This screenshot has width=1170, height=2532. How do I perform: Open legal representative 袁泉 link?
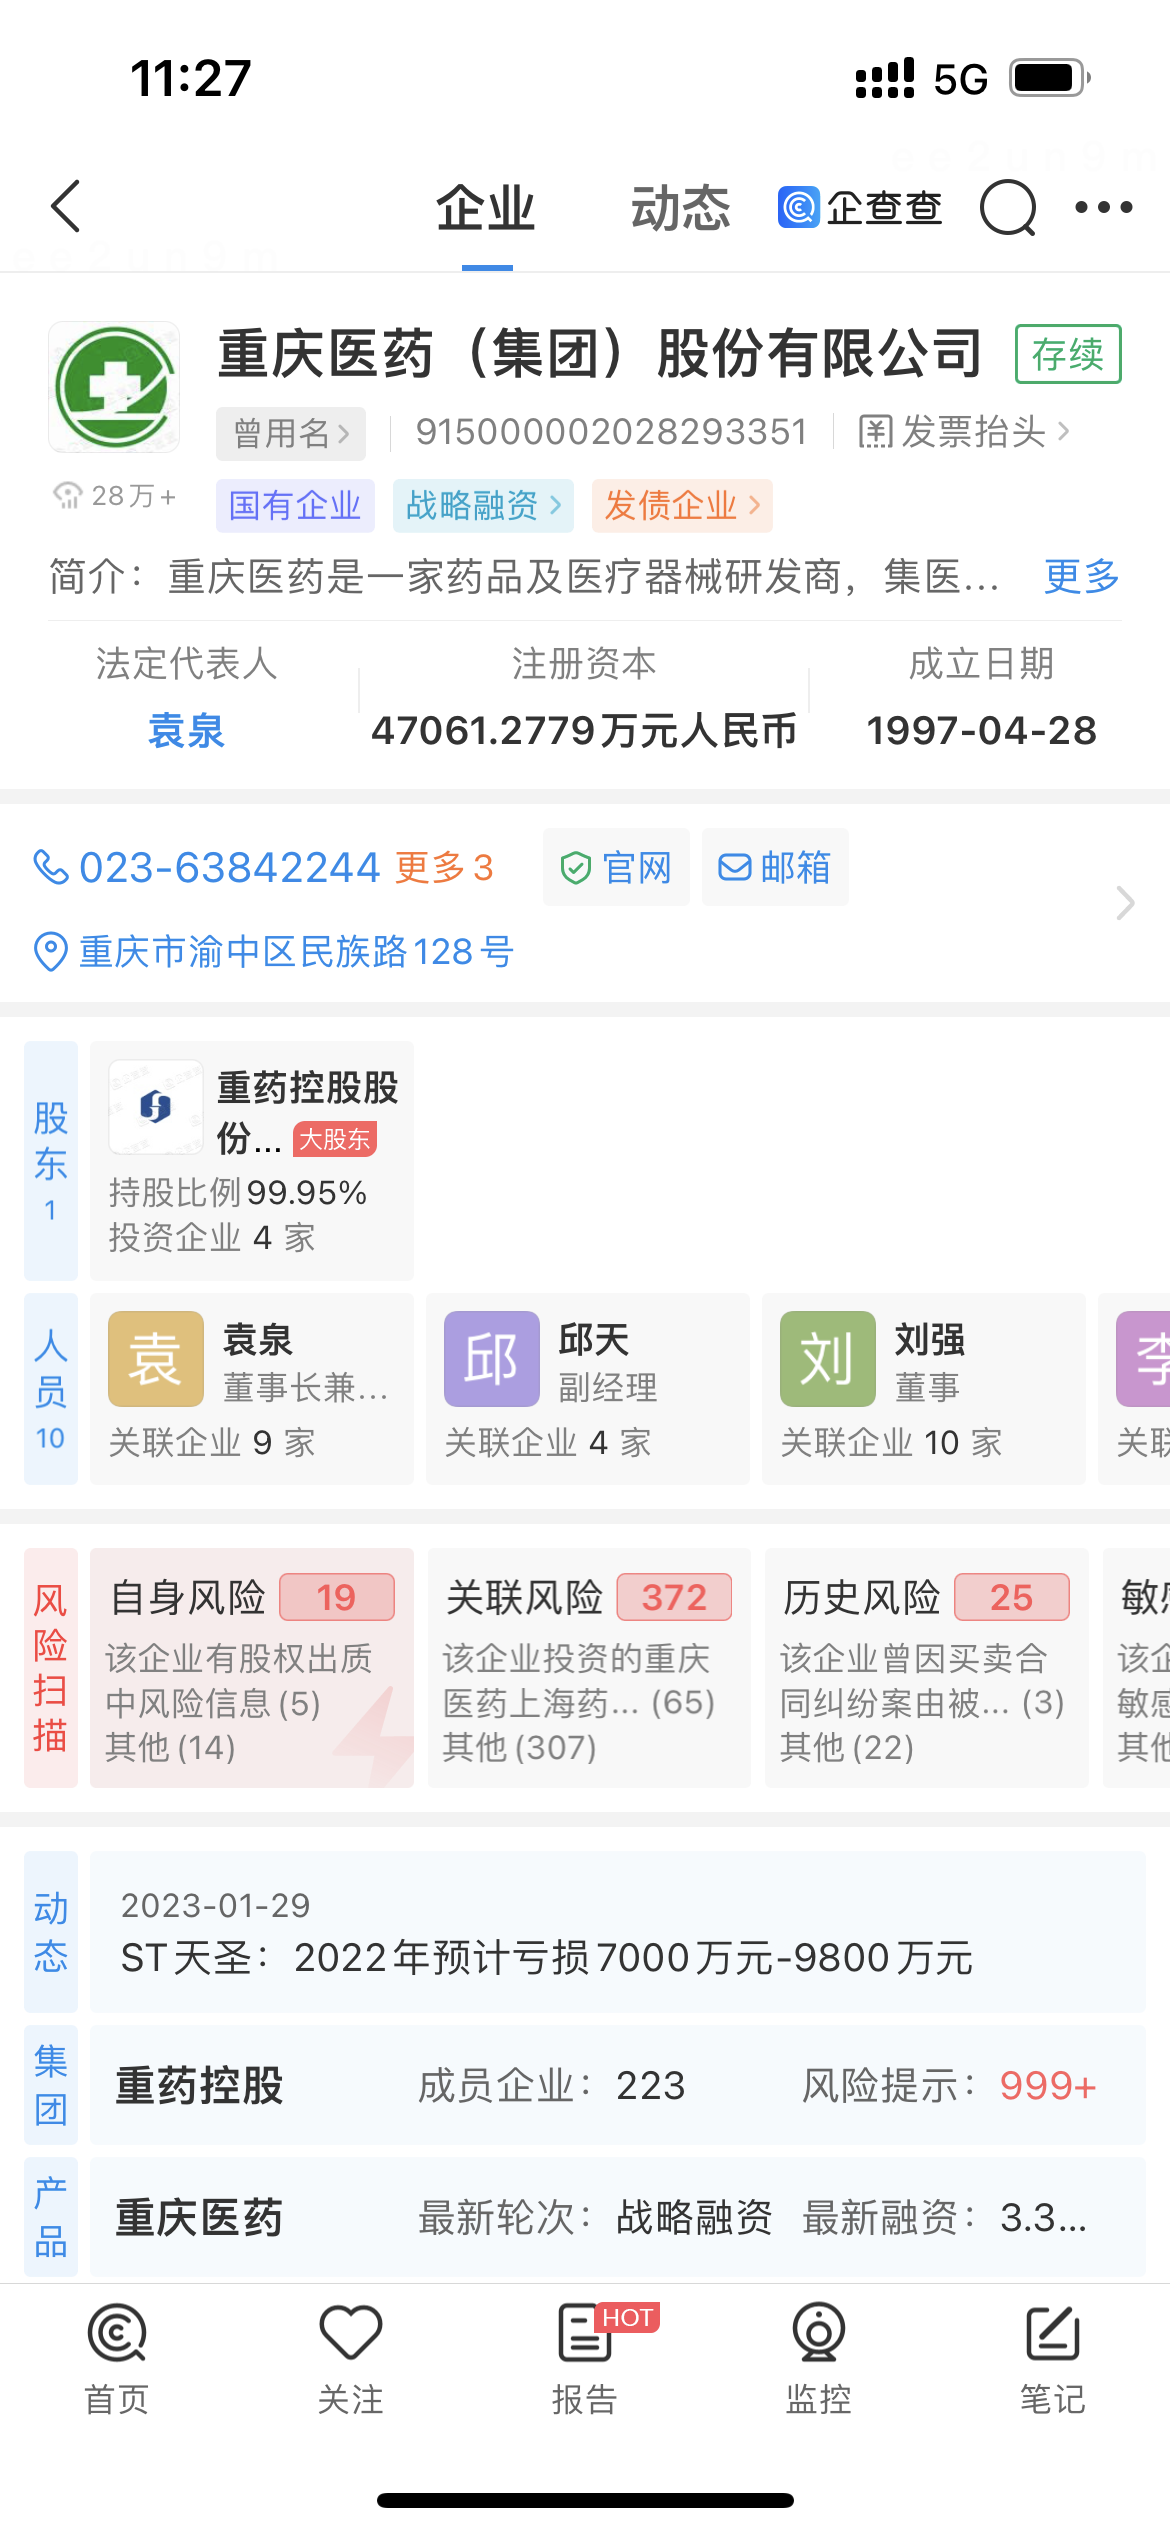point(186,731)
